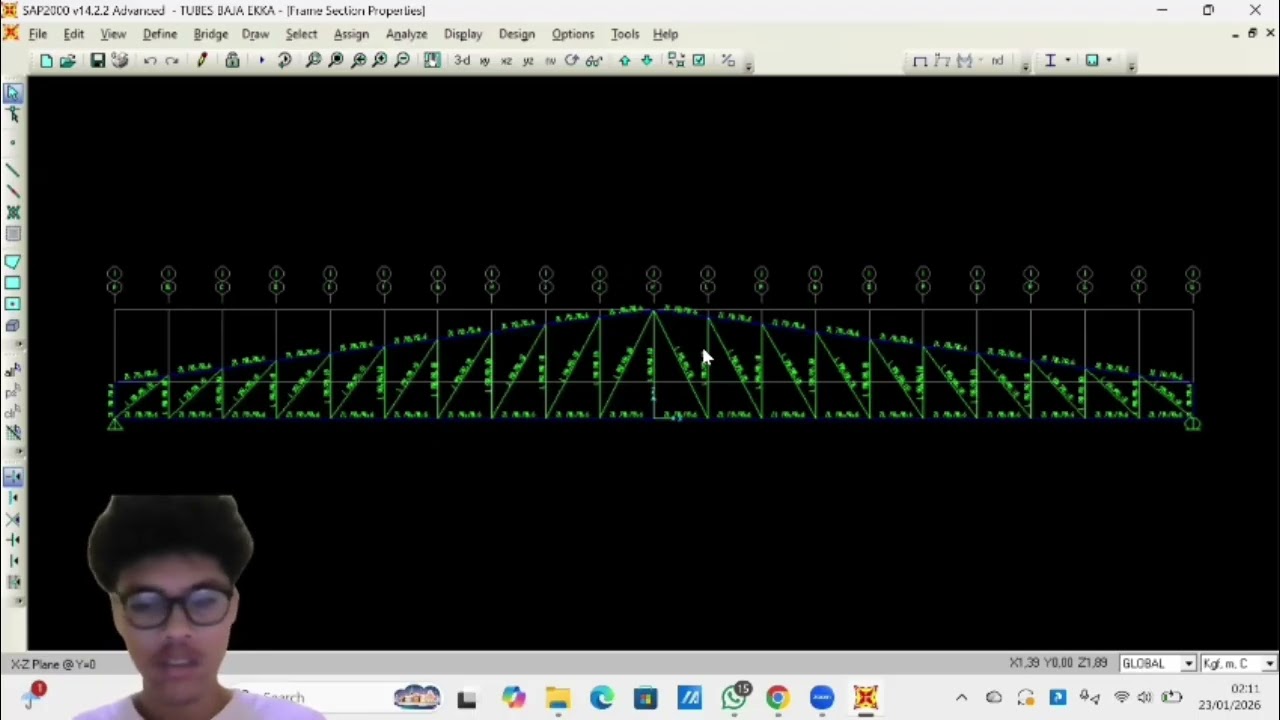The height and width of the screenshot is (720, 1280).
Task: Refresh the window with pencil icon
Action: (202, 61)
